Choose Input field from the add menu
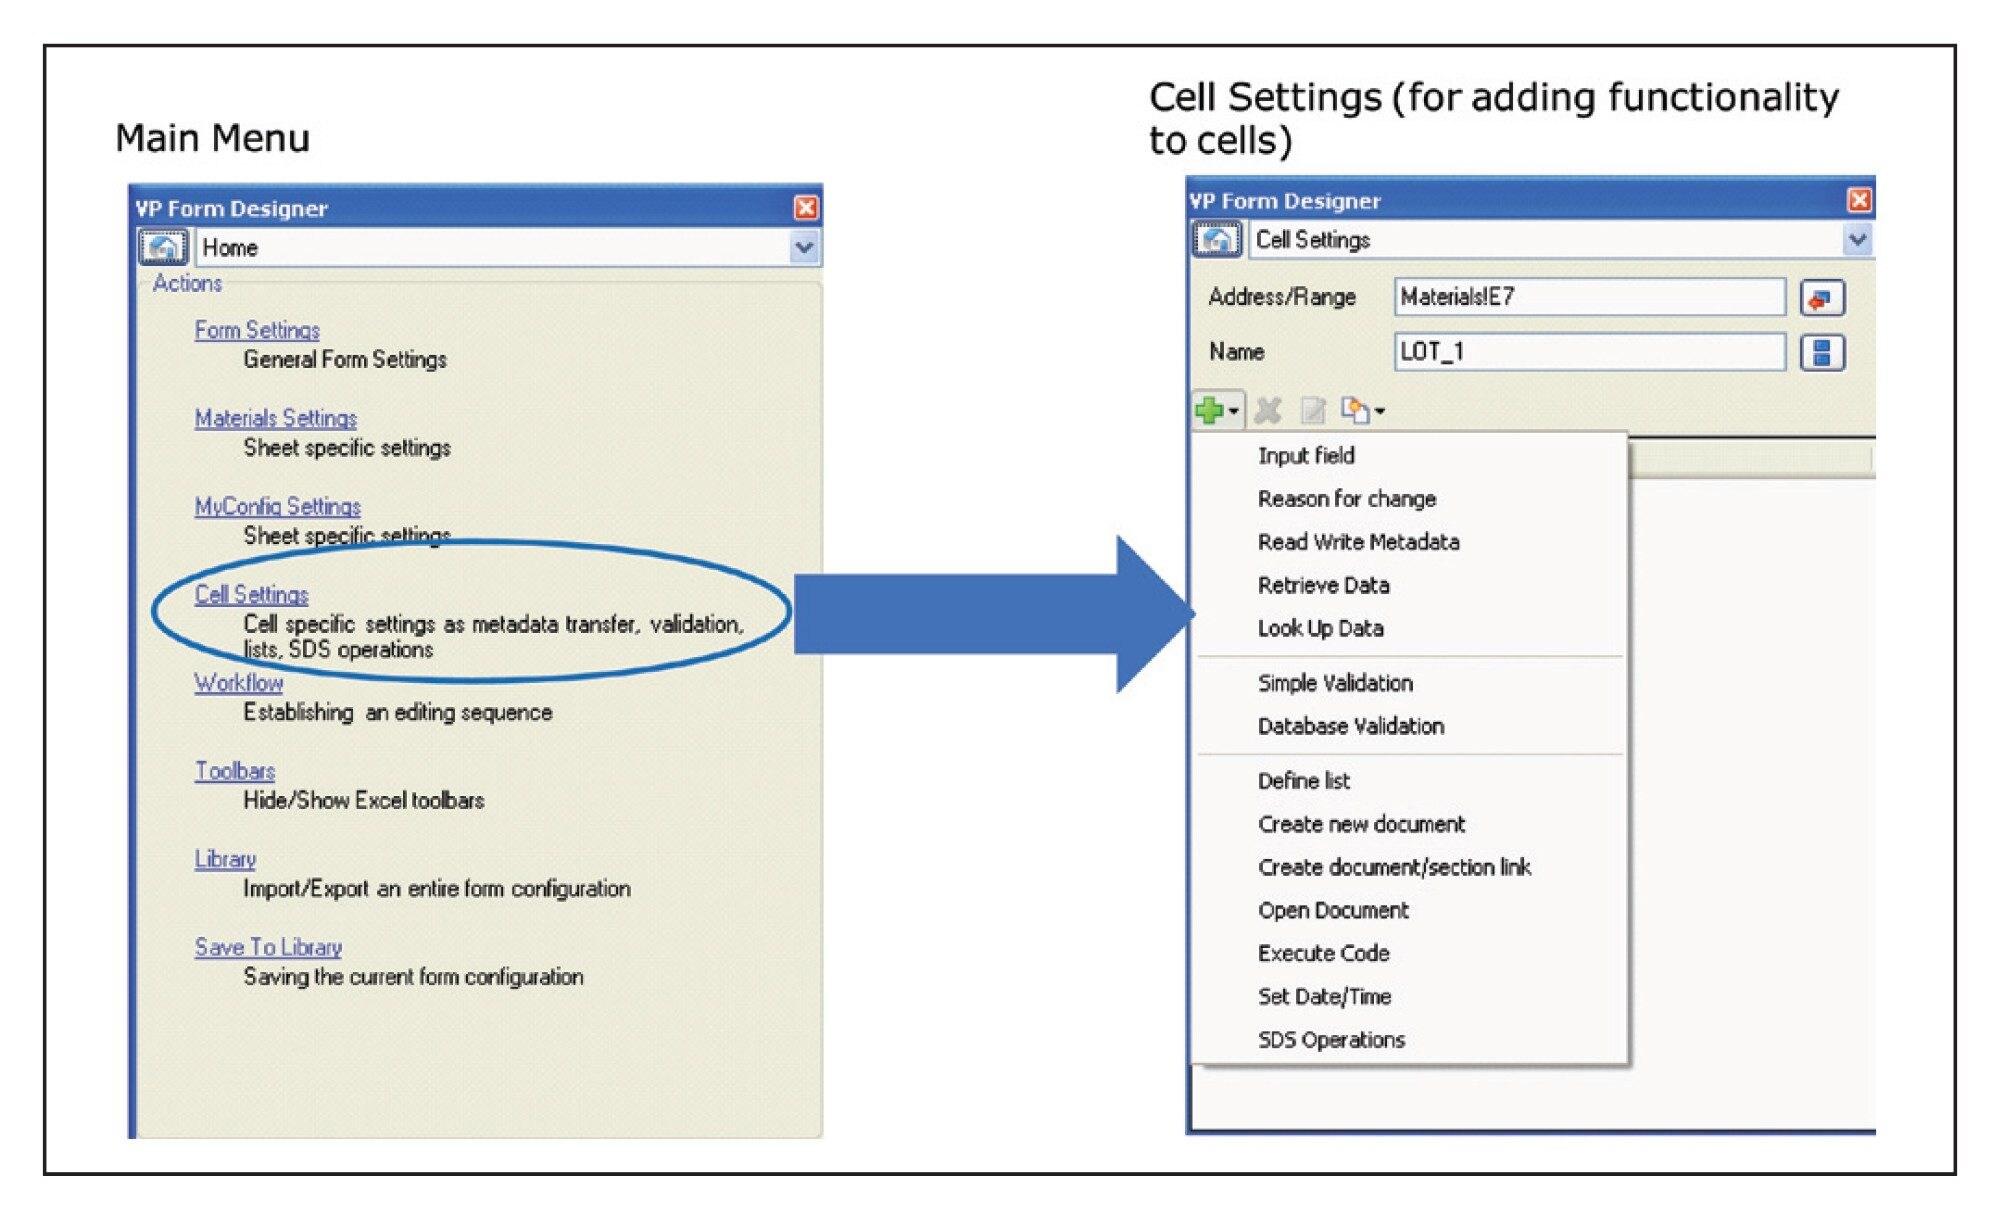The height and width of the screenshot is (1228, 2000). tap(1306, 456)
